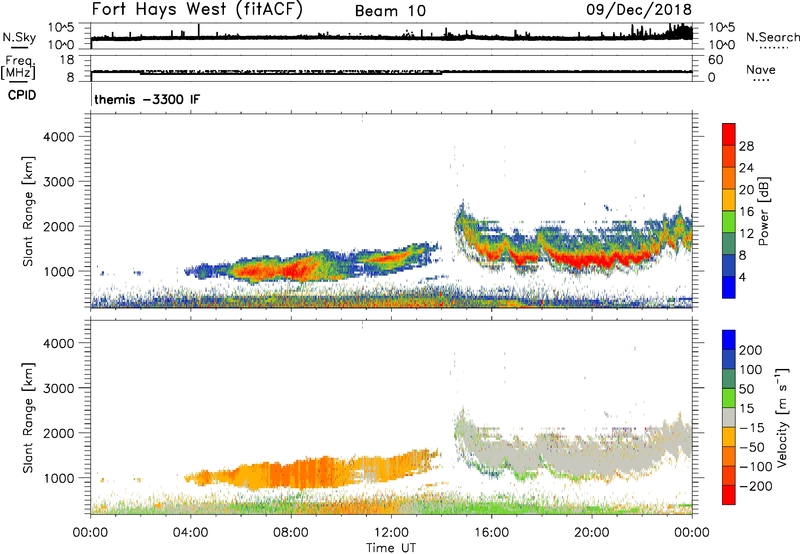Click the gray segment of the velocity colorbar
The height and width of the screenshot is (554, 800).
729,418
